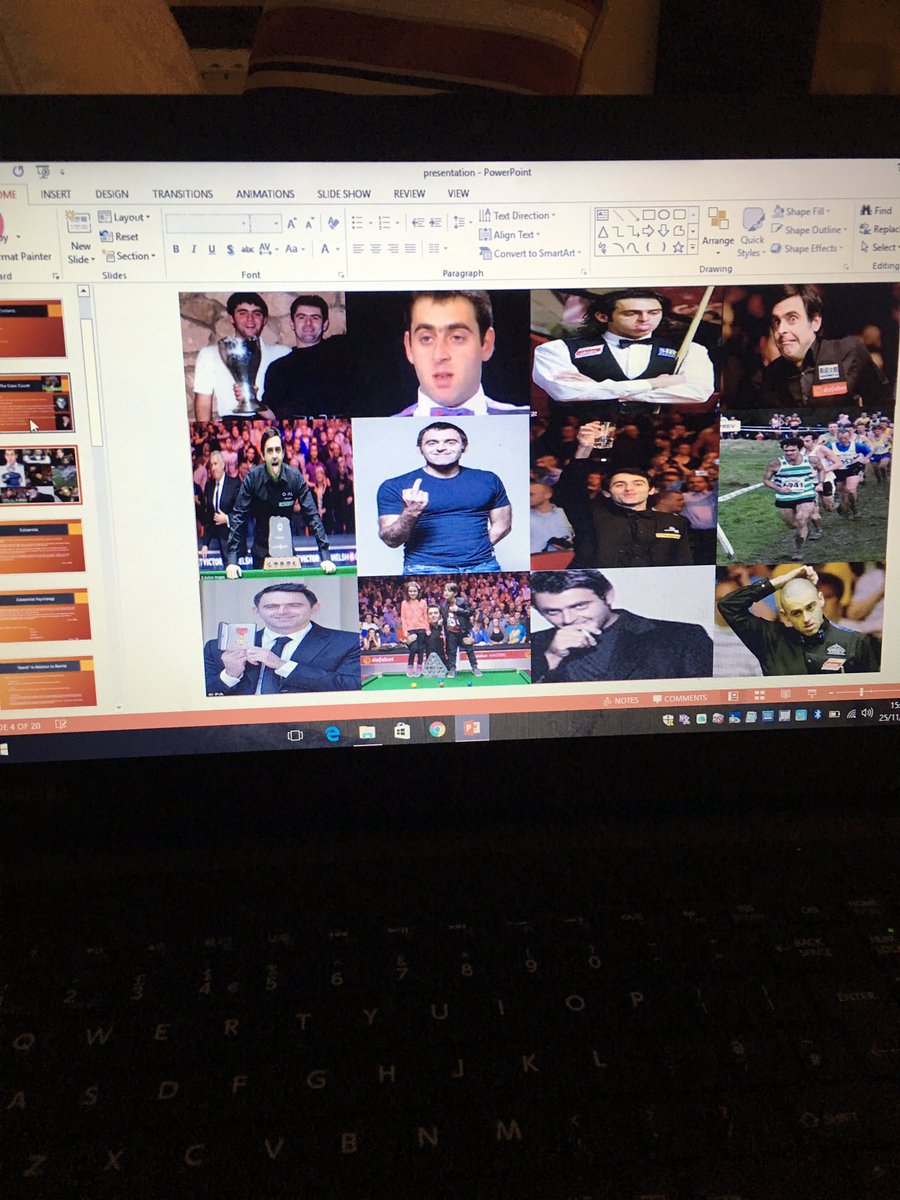Toggle Center paragraph alignment
This screenshot has height=1200, width=900.
376,248
